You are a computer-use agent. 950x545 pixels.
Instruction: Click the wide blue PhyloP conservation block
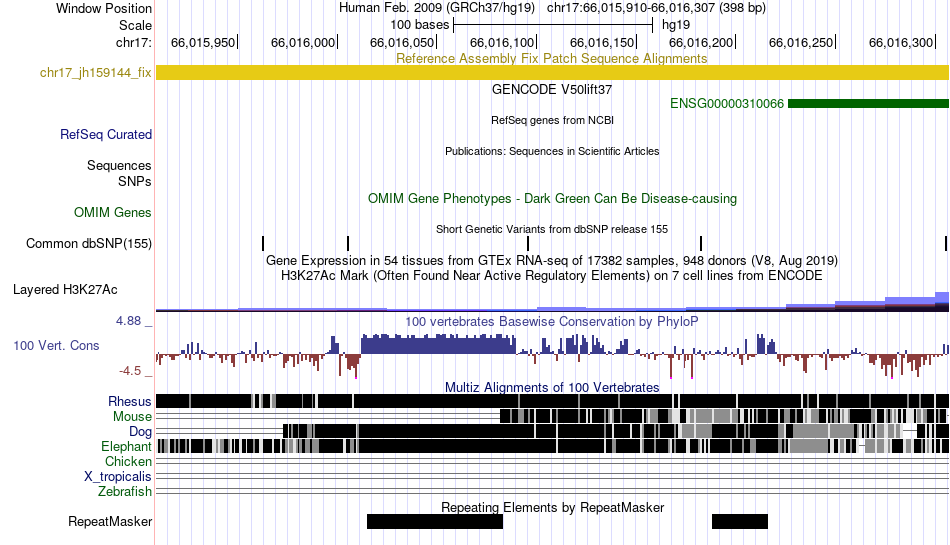tap(438, 343)
